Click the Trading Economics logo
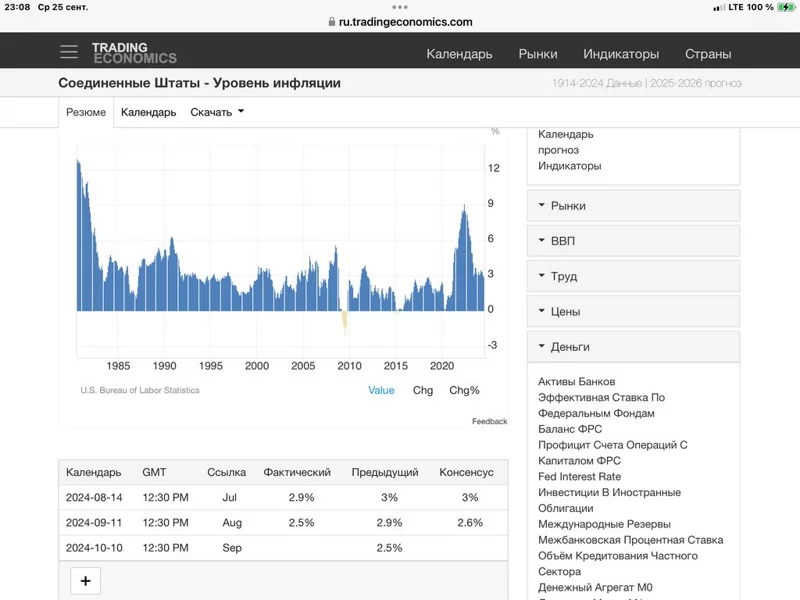The height and width of the screenshot is (600, 800). pyautogui.click(x=134, y=52)
